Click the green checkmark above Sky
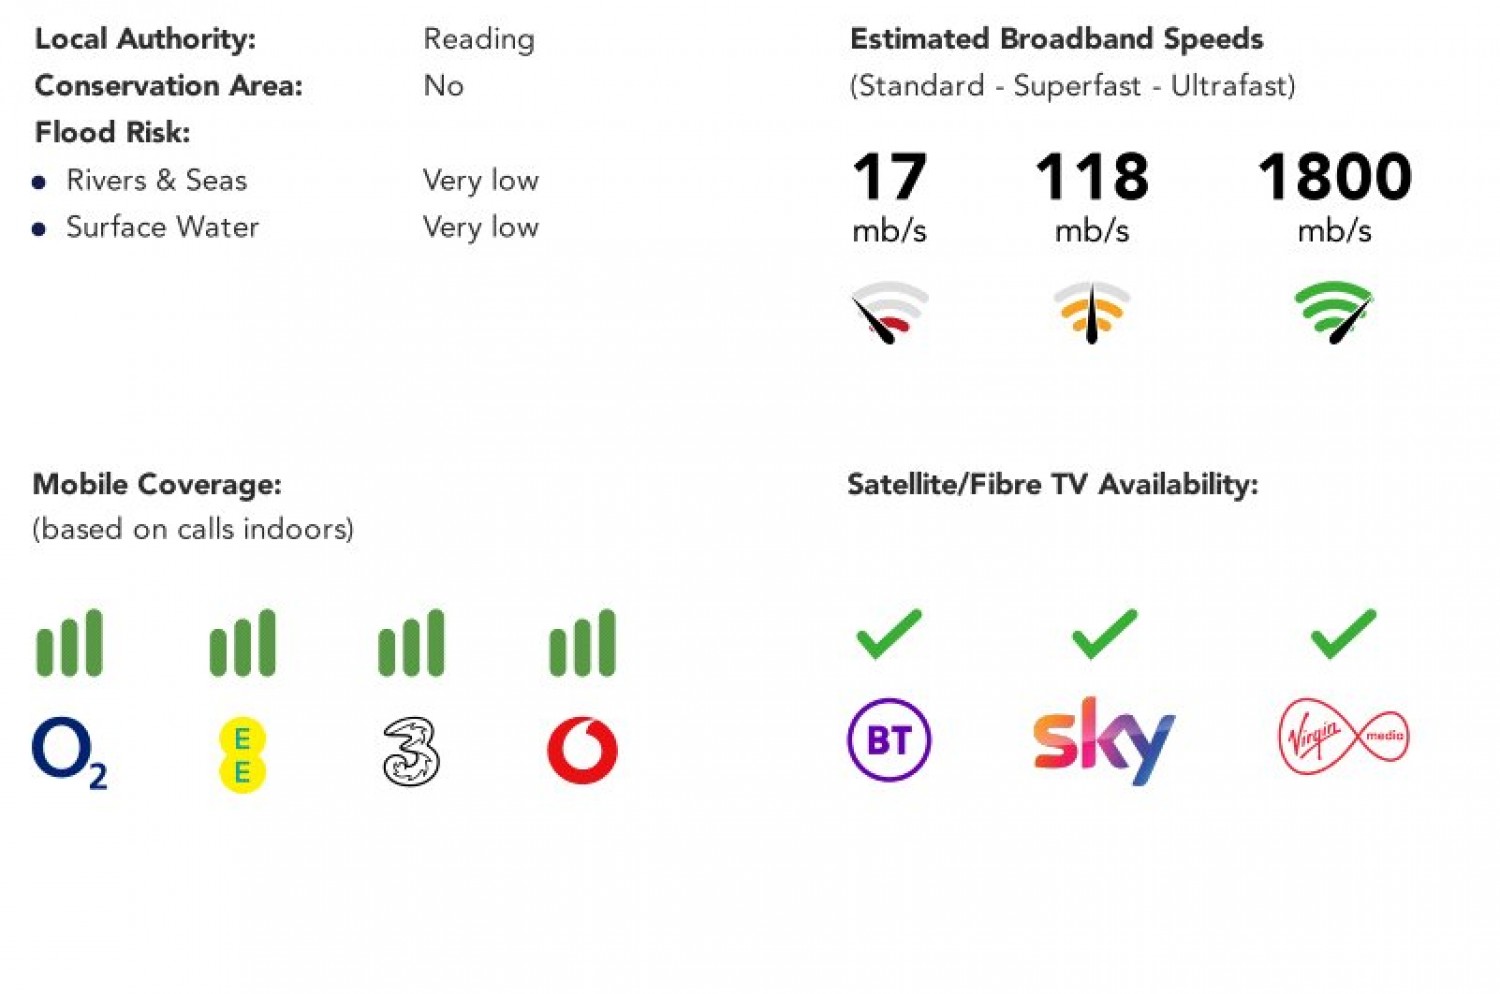The image size is (1500, 994). tap(1104, 633)
